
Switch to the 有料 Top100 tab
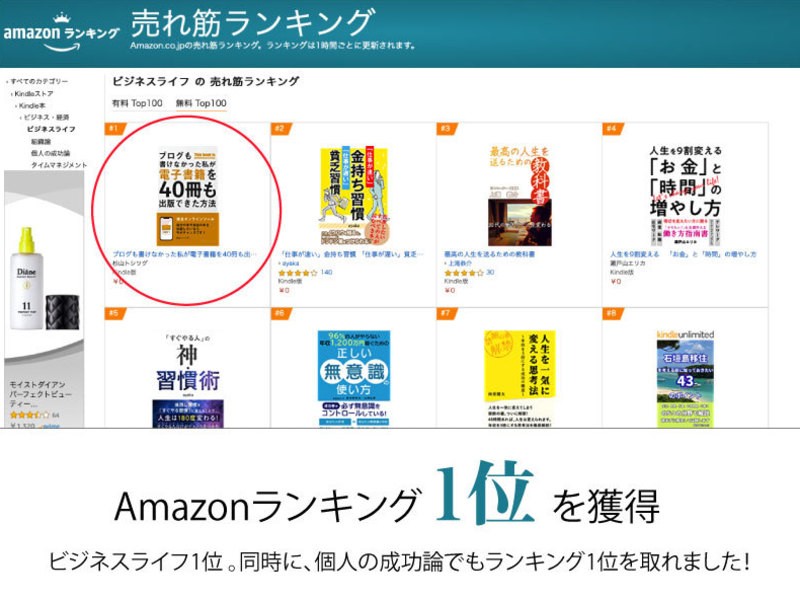[x=137, y=103]
